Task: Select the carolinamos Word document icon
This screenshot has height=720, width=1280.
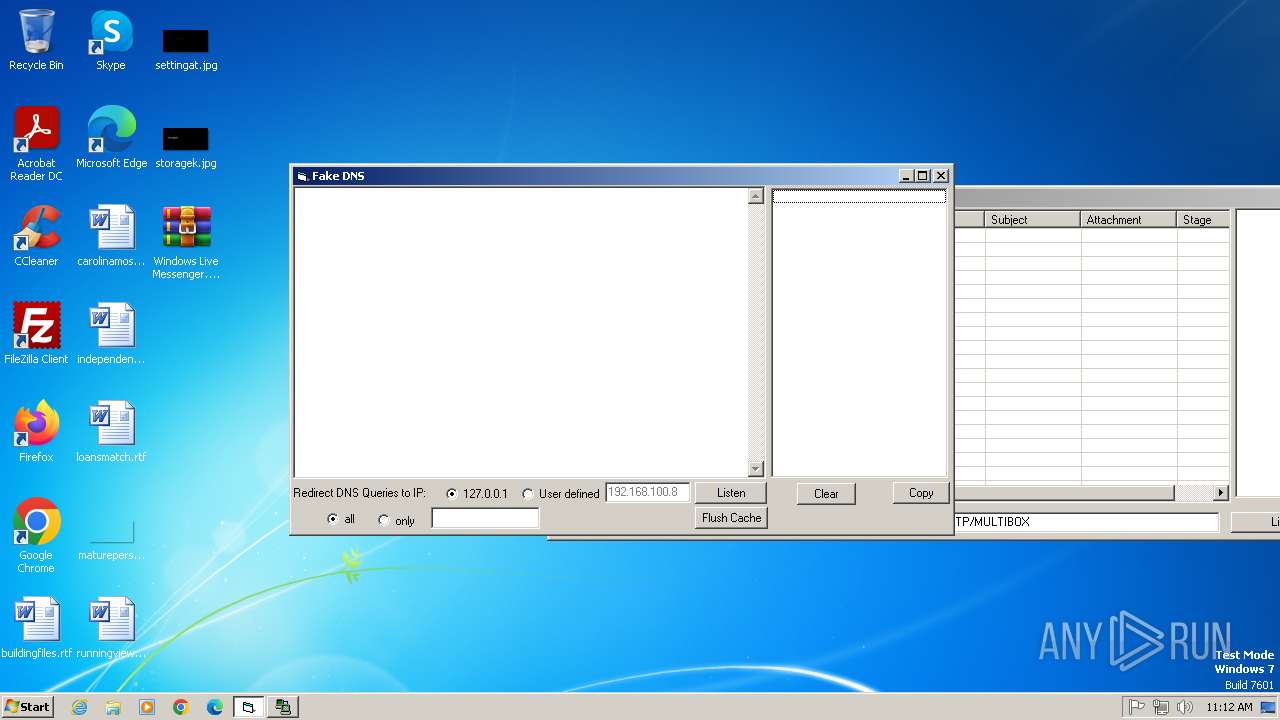Action: pos(111,236)
